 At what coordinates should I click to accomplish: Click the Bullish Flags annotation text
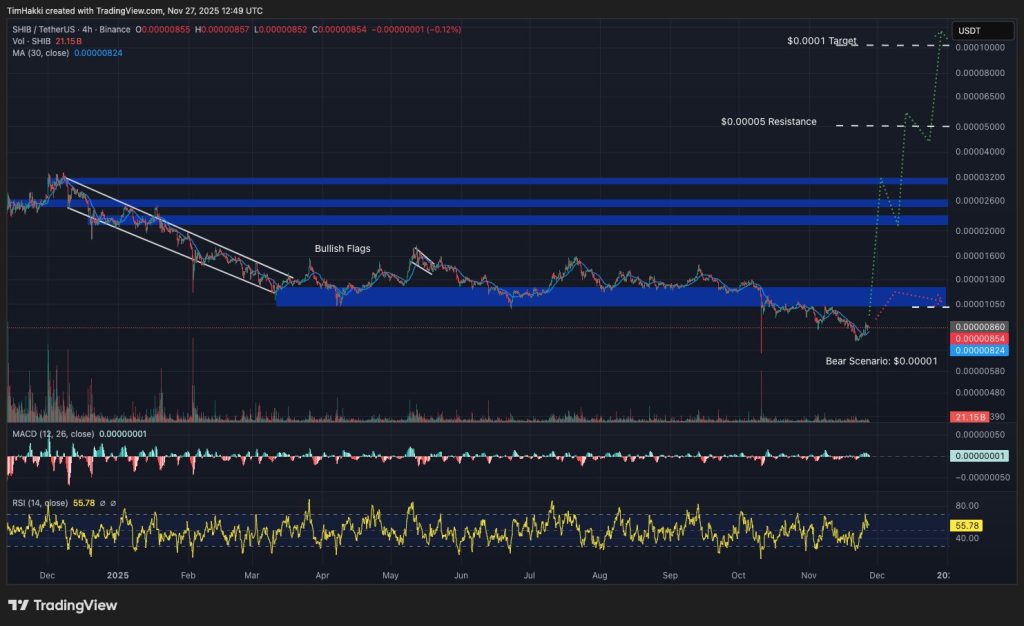tap(342, 248)
